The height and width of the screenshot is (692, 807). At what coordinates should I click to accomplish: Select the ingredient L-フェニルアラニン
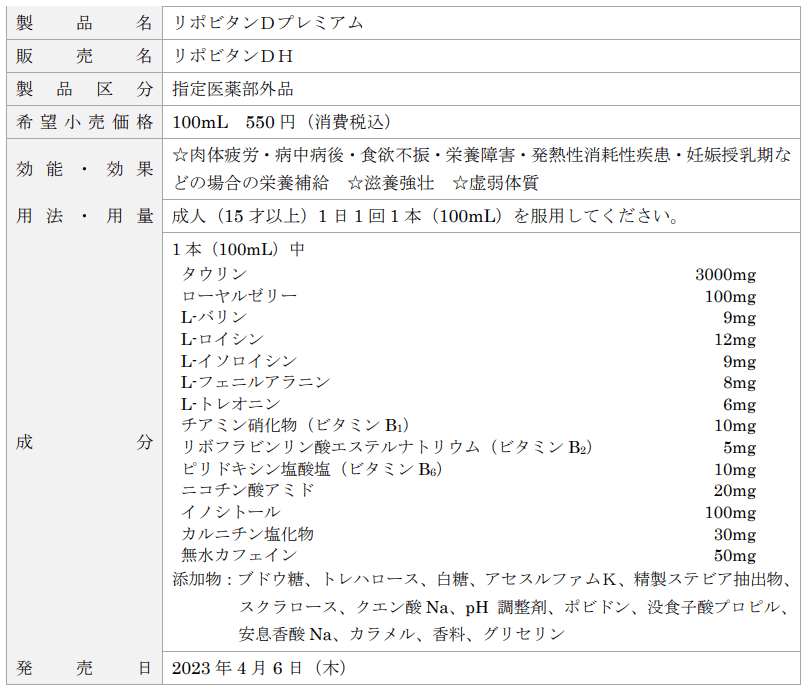pos(256,382)
